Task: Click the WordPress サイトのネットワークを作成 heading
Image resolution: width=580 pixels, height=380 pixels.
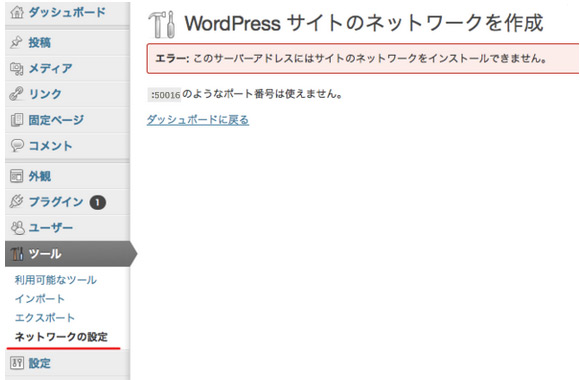Action: pos(364,23)
